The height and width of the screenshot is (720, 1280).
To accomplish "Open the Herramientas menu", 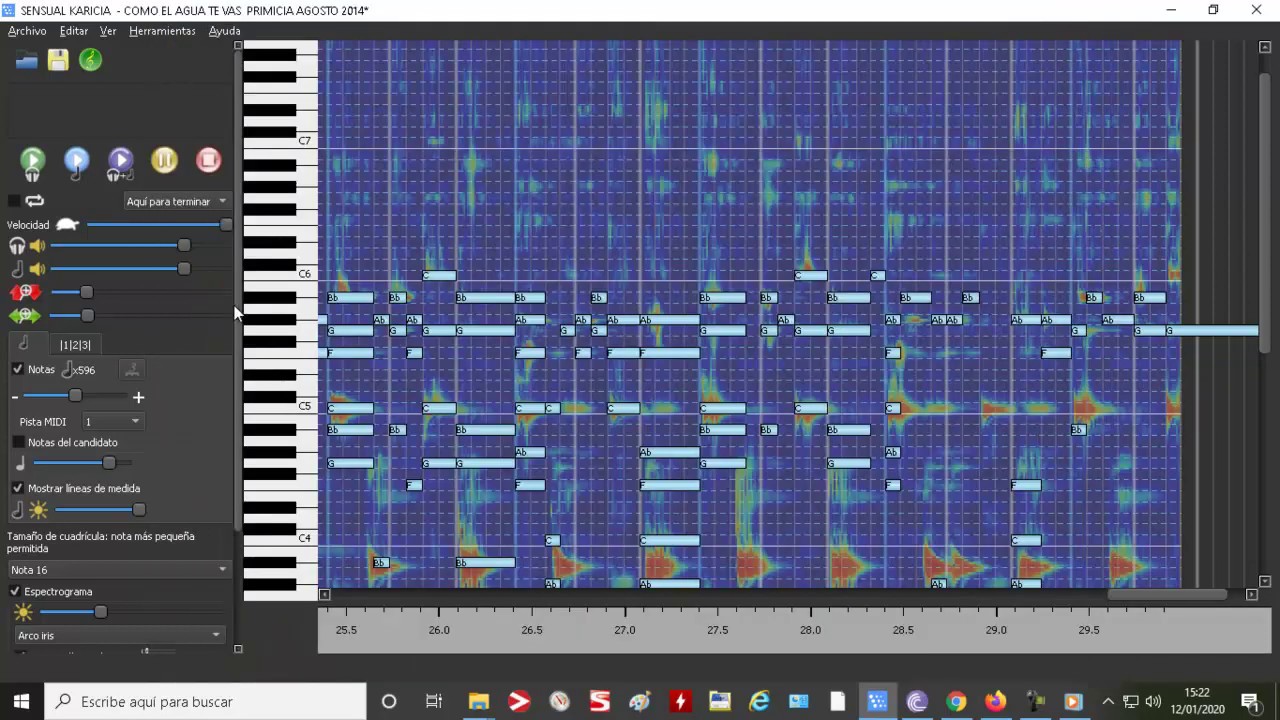I will [x=162, y=31].
